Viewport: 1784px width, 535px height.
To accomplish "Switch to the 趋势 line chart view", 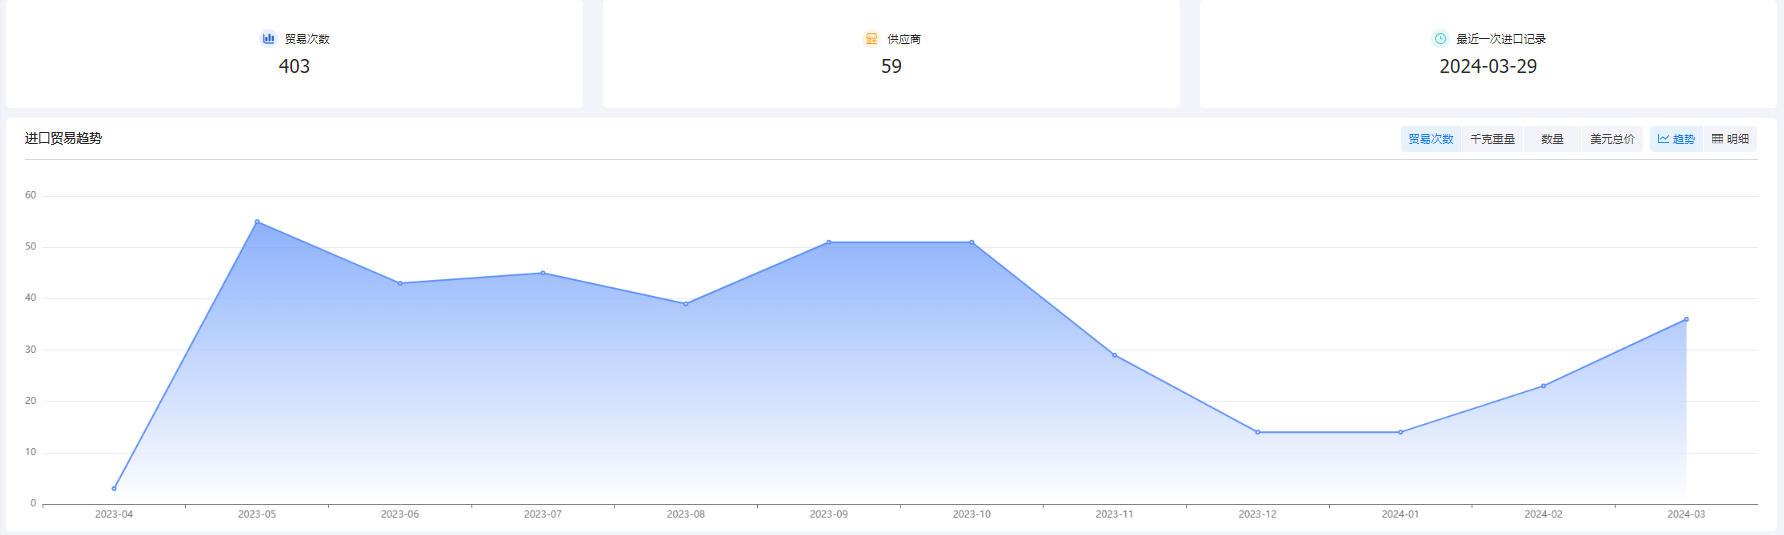I will [x=1676, y=139].
